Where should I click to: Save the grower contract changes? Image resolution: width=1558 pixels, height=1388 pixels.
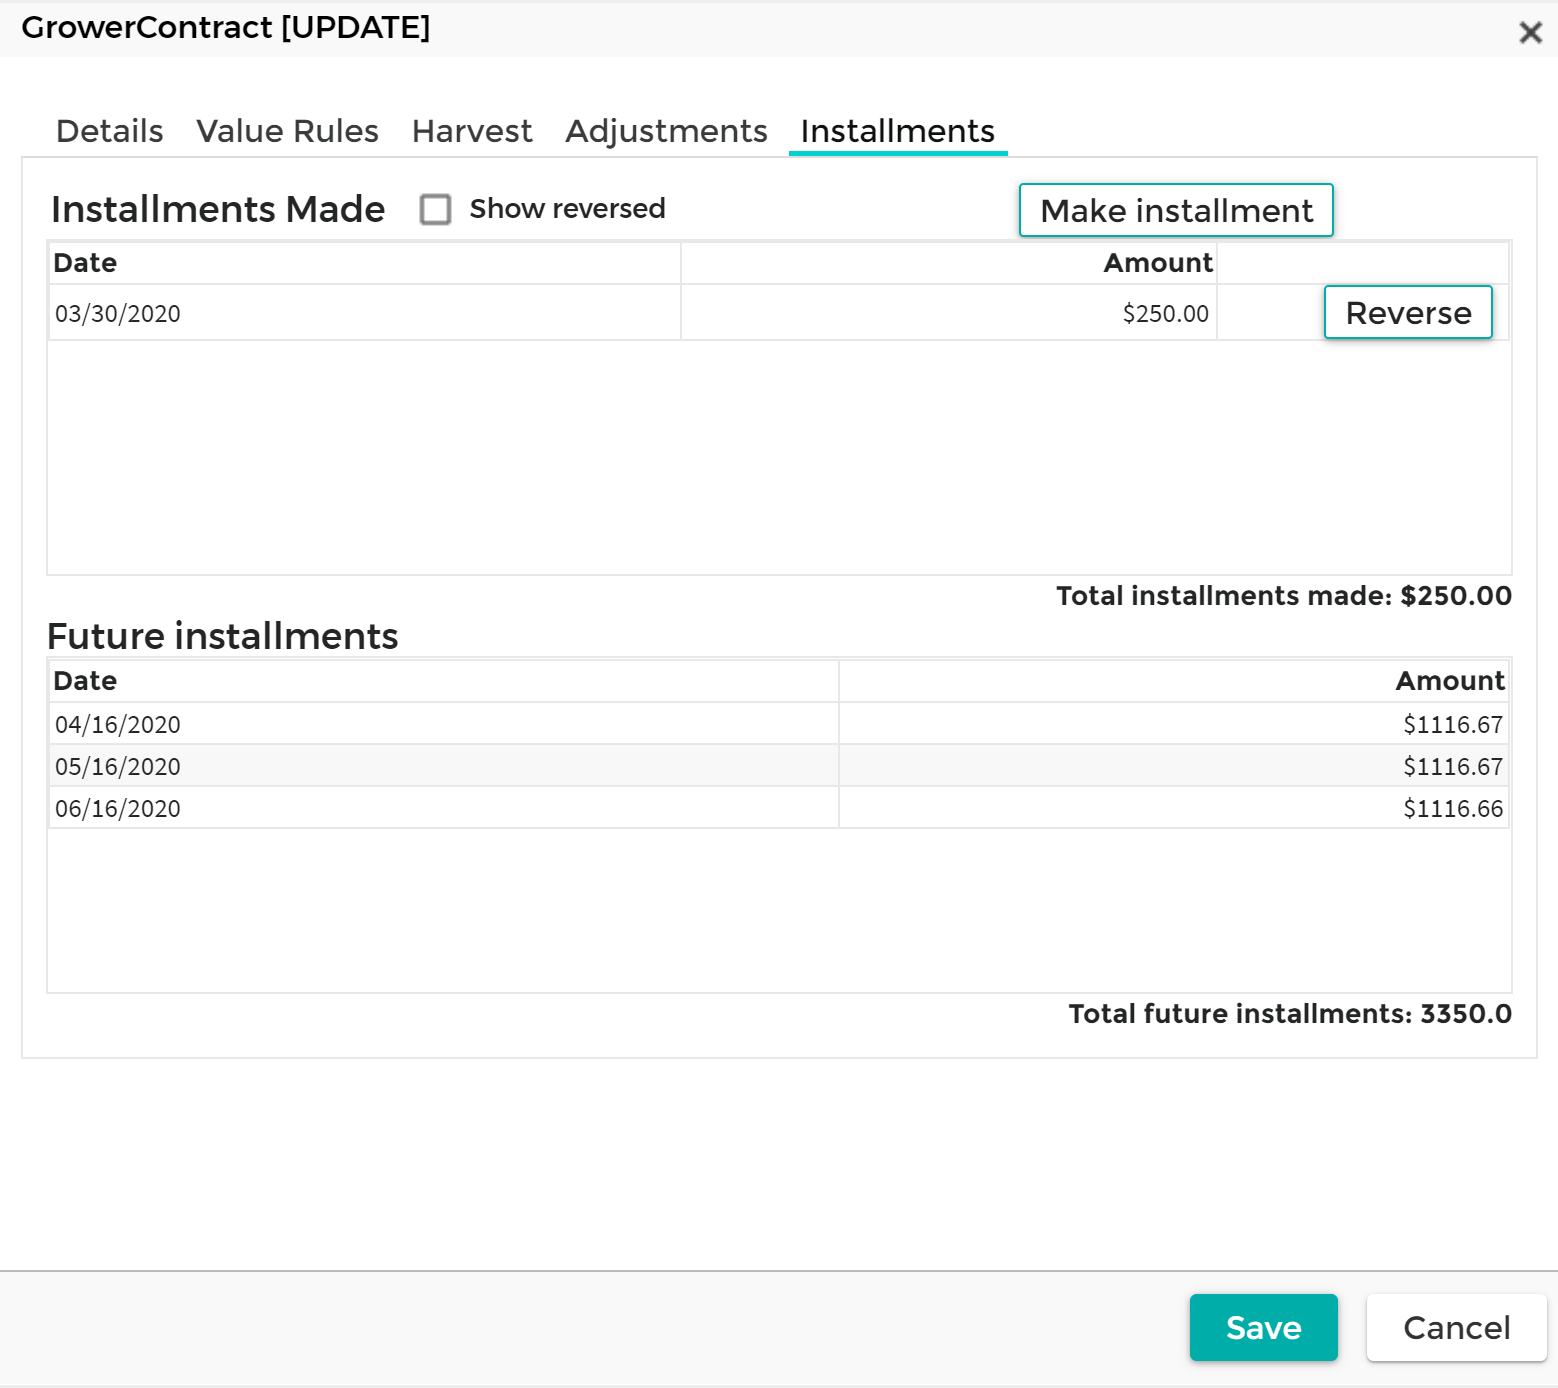click(1263, 1327)
